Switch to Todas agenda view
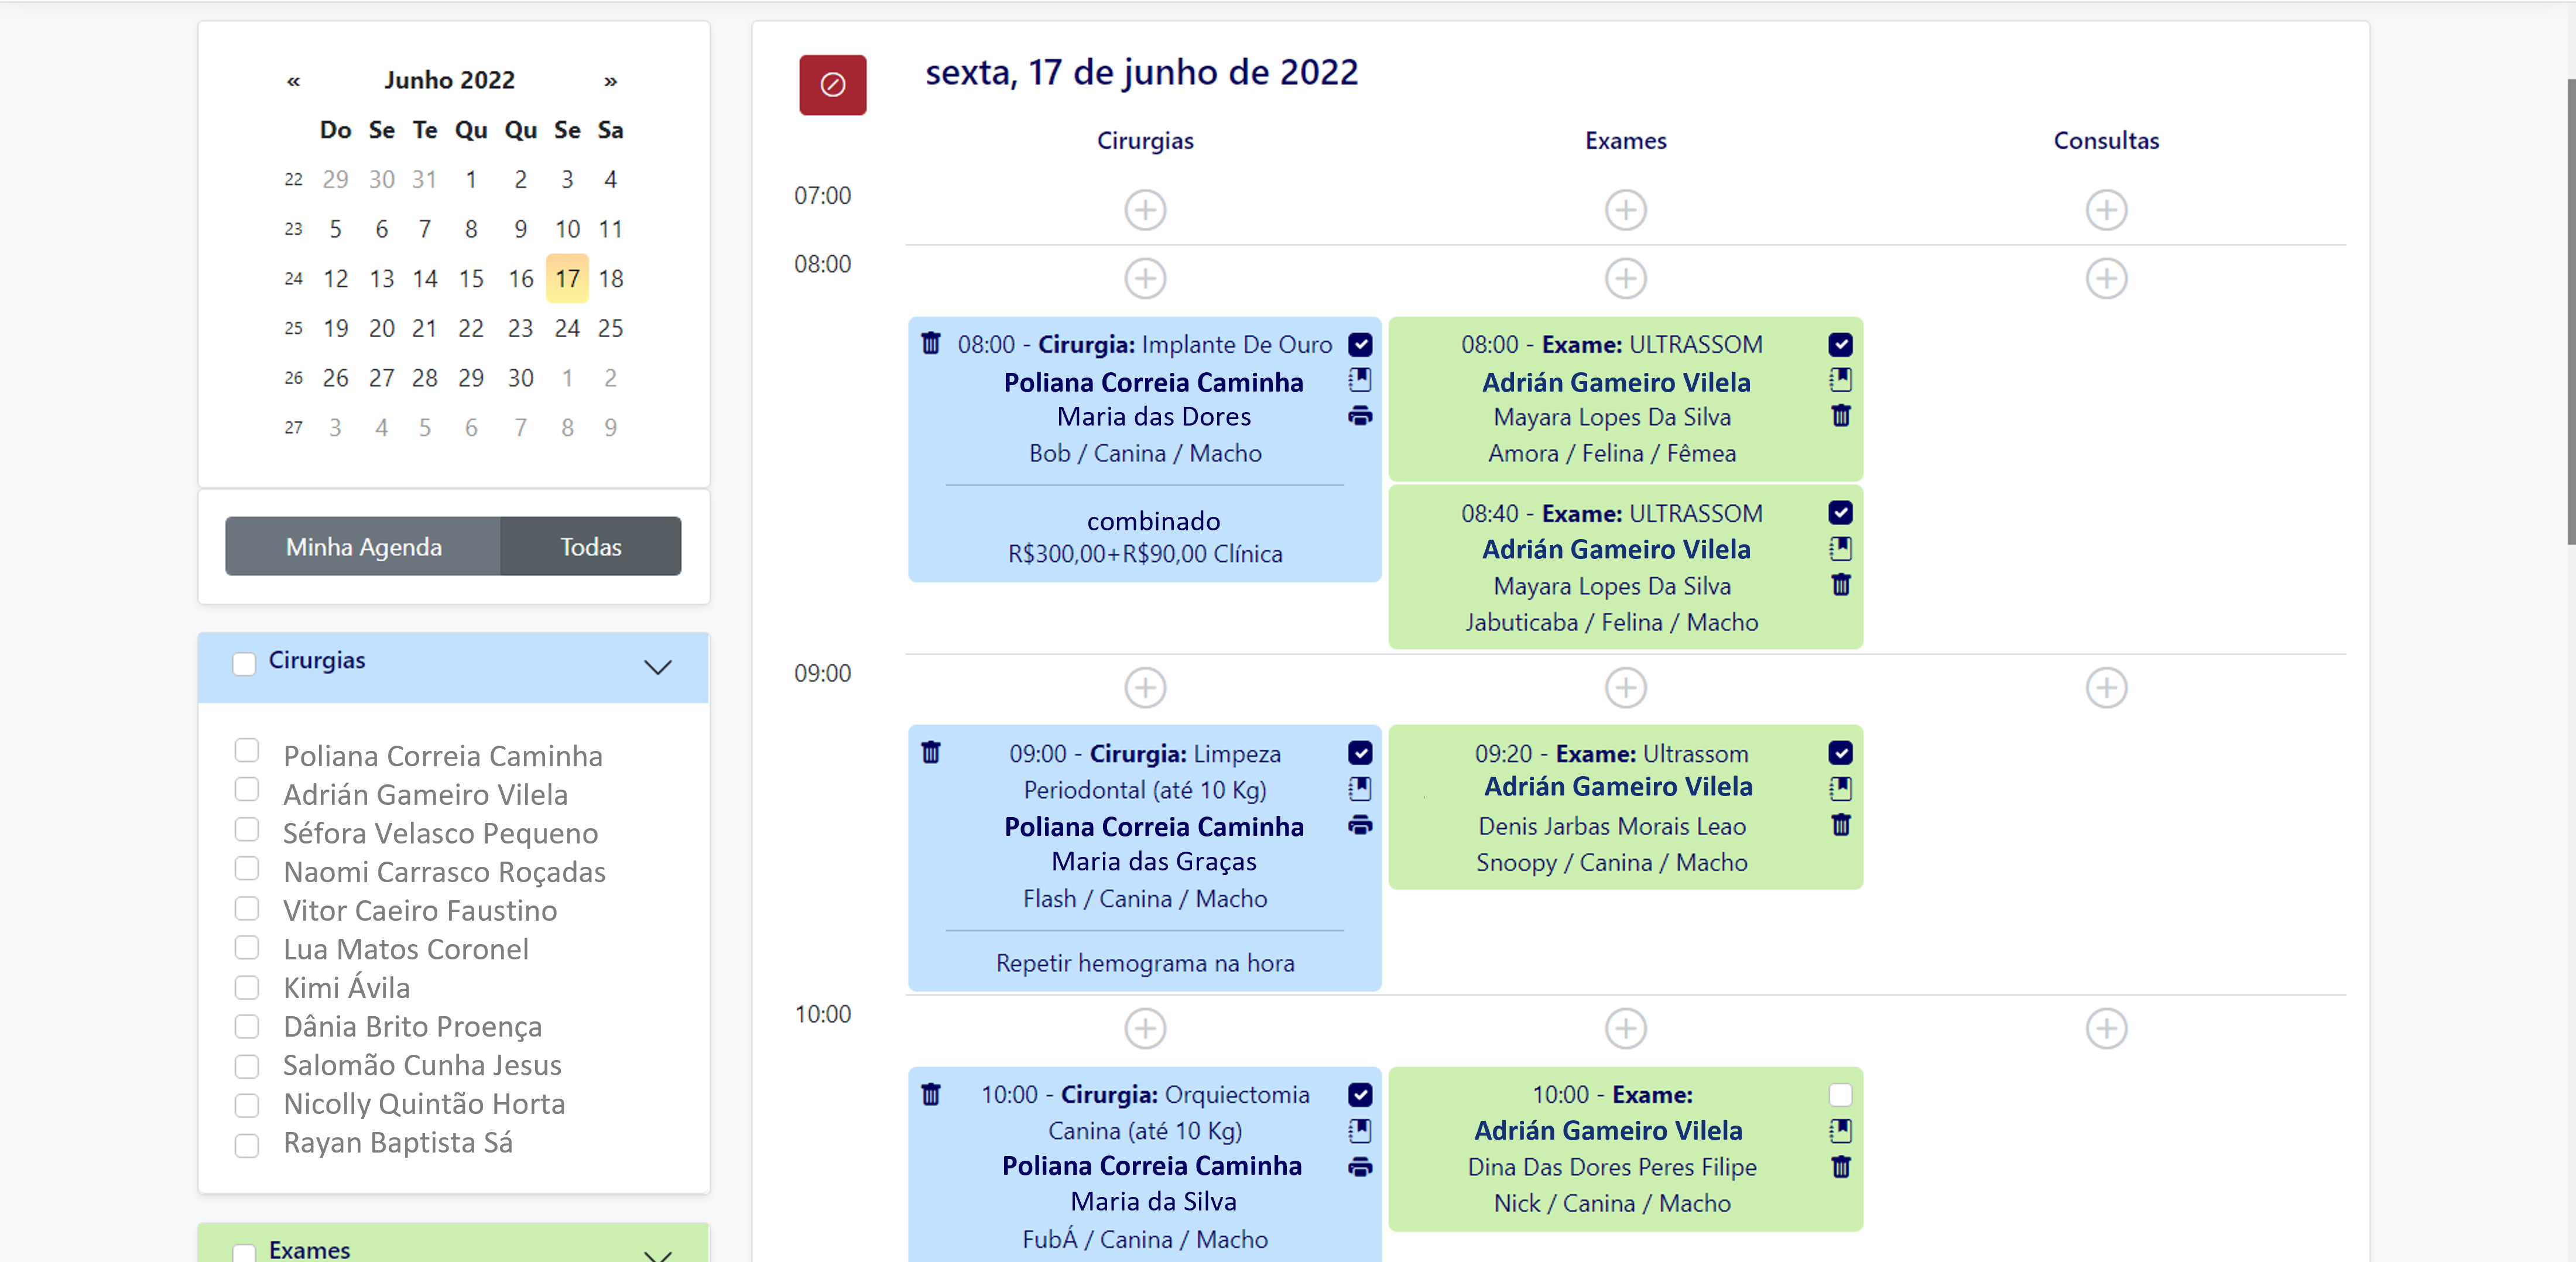 590,546
